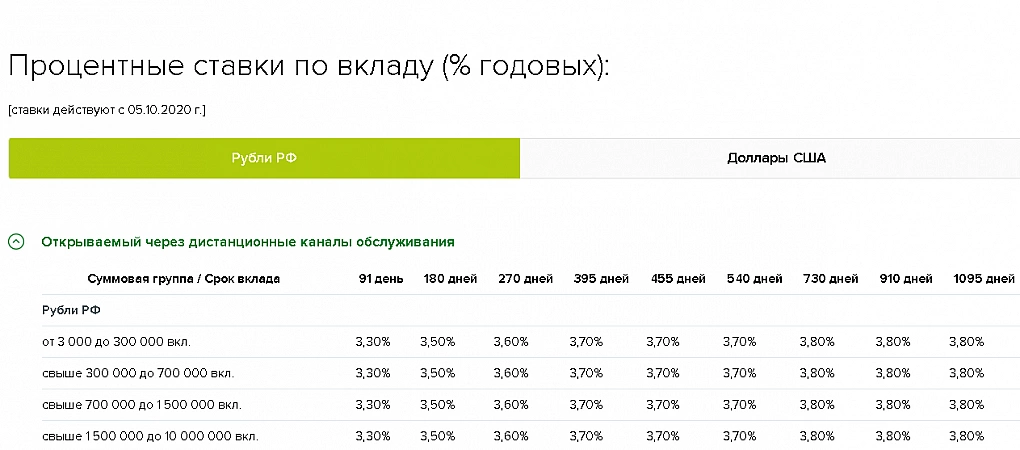Click the 'ставки действуют с 05.10.2020 г.' note

point(107,109)
